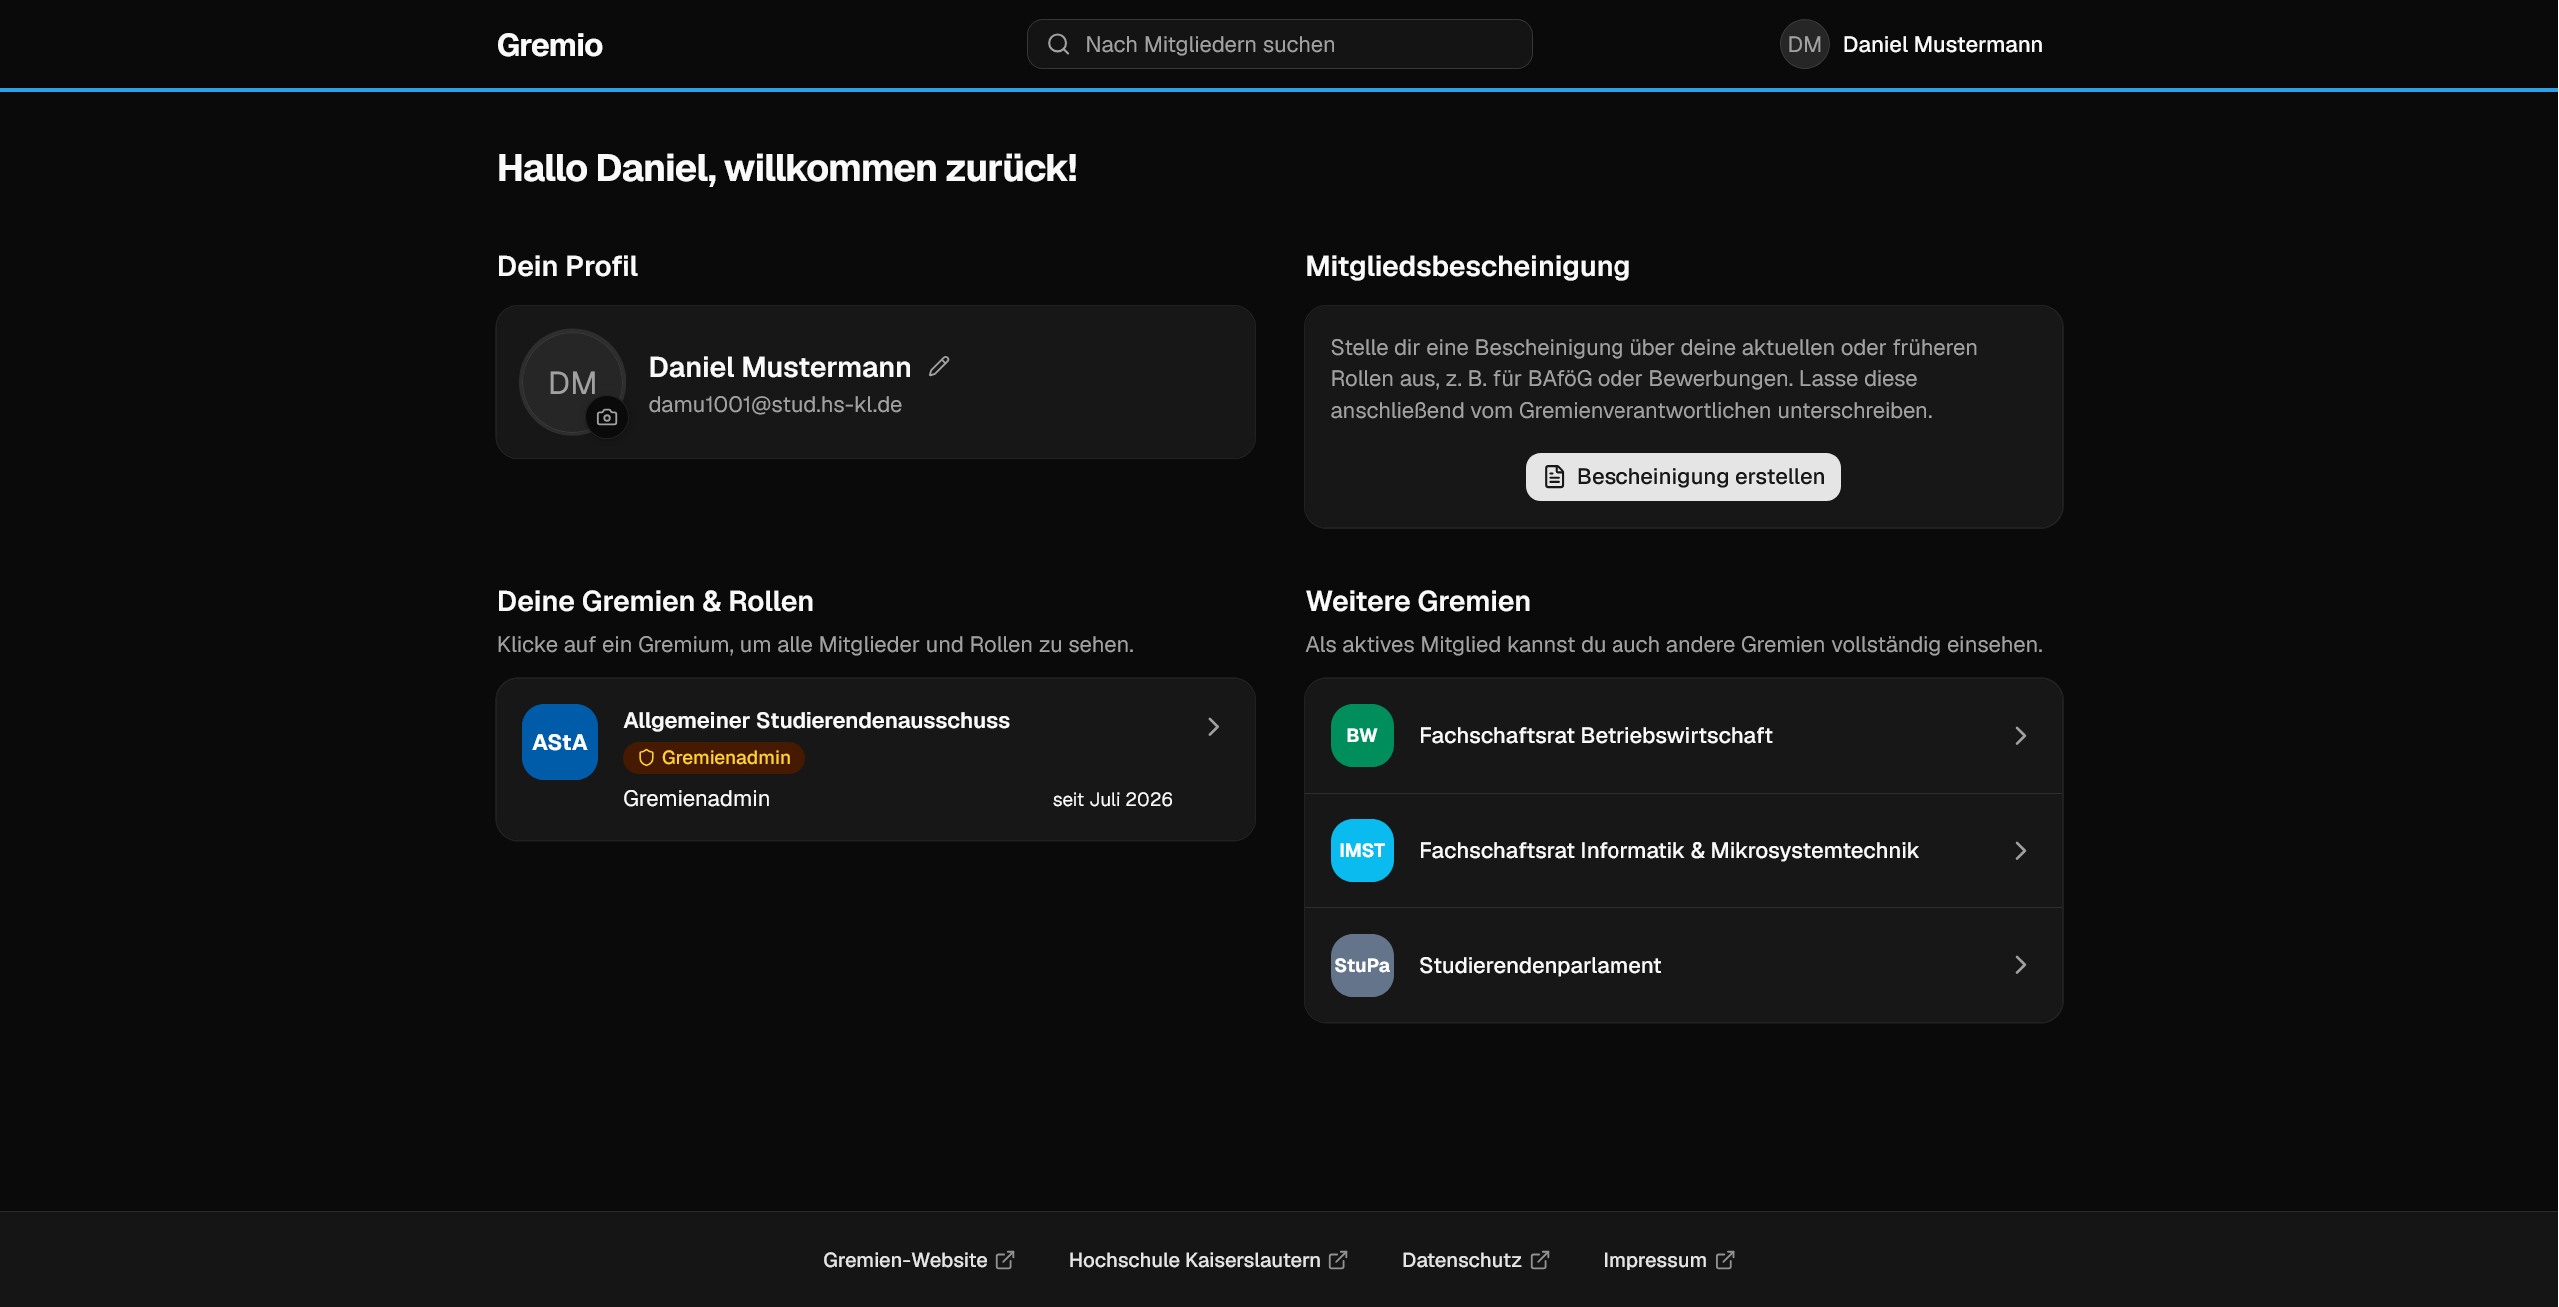Edit profile name with pencil icon
This screenshot has width=2559, height=1307.
(939, 366)
